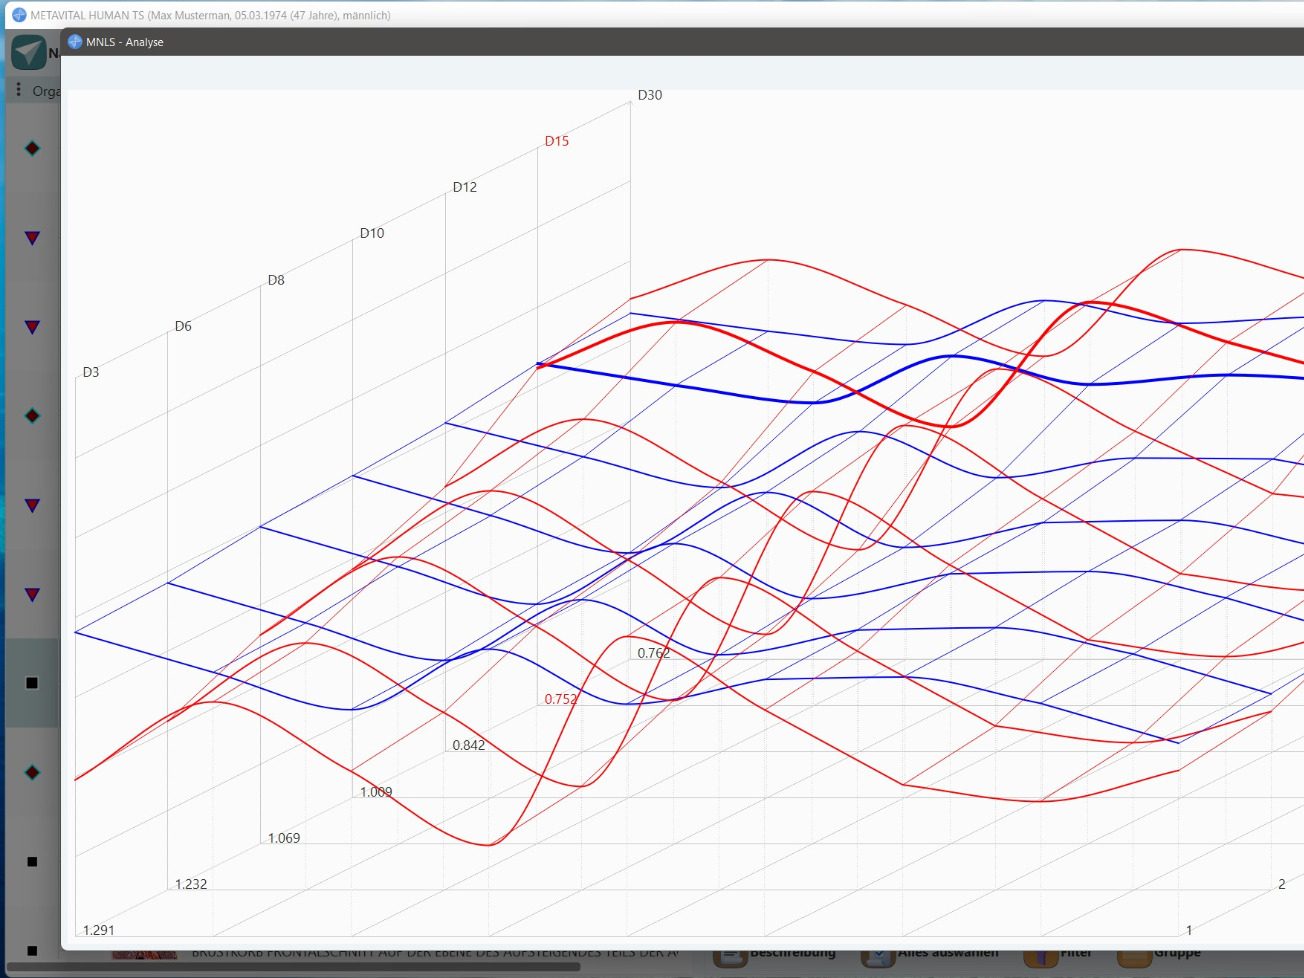The height and width of the screenshot is (978, 1304).
Task: Click 'Filter' button in the background window
Action: pos(1058,956)
